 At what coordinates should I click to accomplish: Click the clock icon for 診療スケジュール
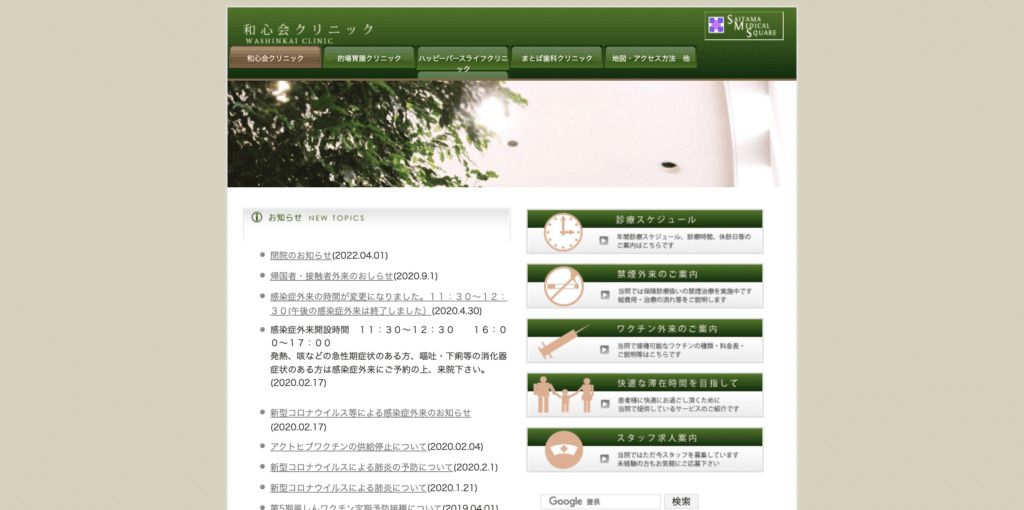click(x=562, y=232)
